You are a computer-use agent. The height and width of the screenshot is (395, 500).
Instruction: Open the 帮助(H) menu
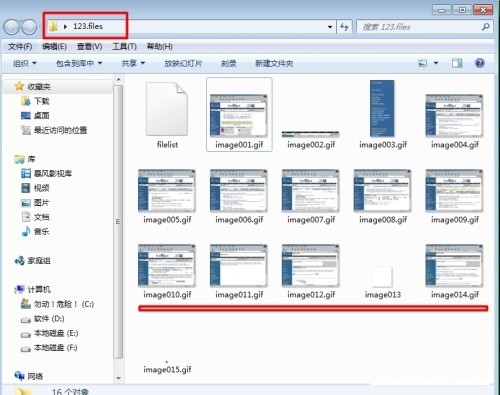160,46
